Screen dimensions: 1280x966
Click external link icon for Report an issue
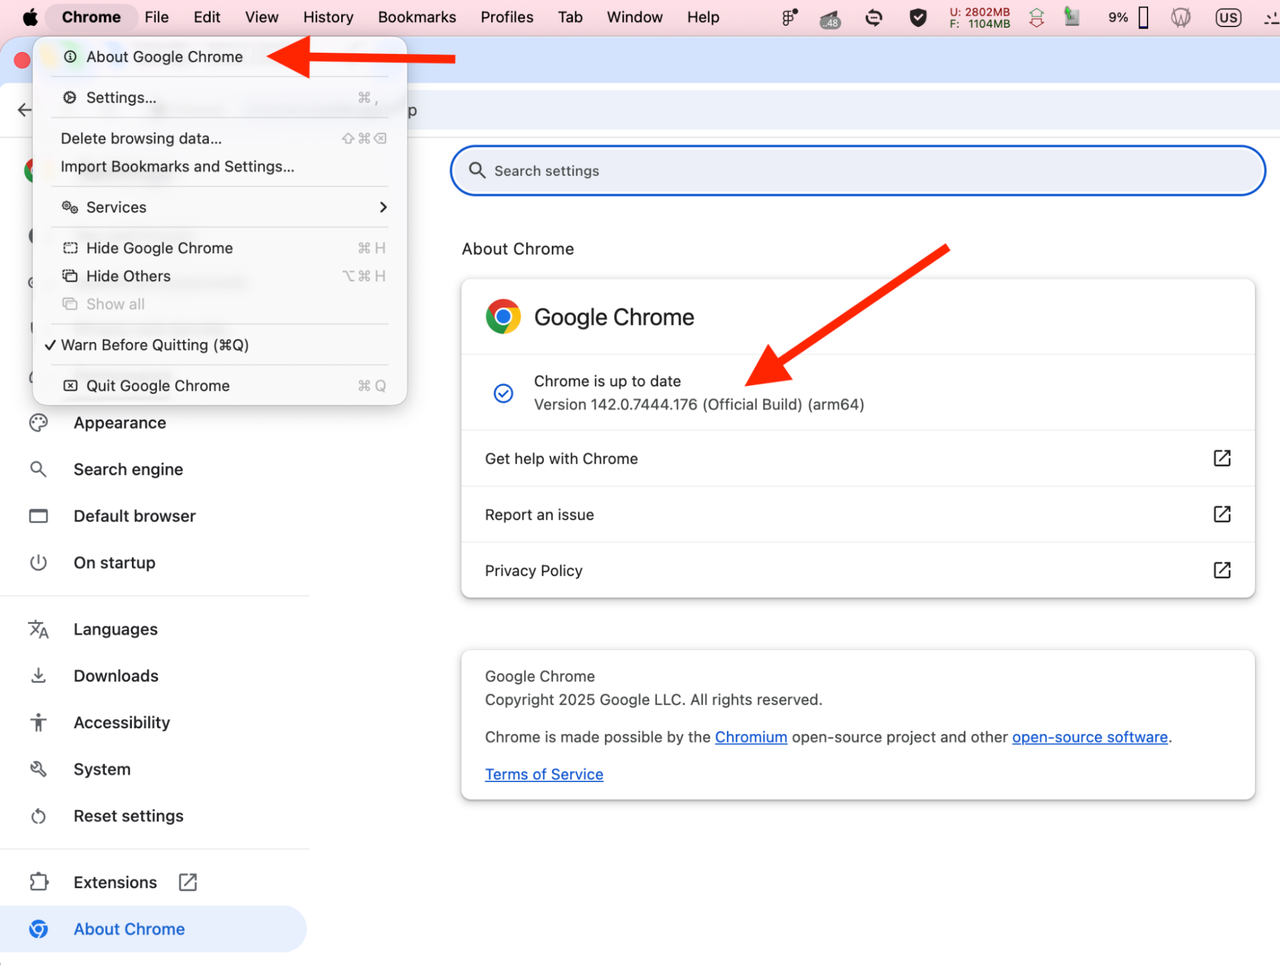click(x=1222, y=514)
